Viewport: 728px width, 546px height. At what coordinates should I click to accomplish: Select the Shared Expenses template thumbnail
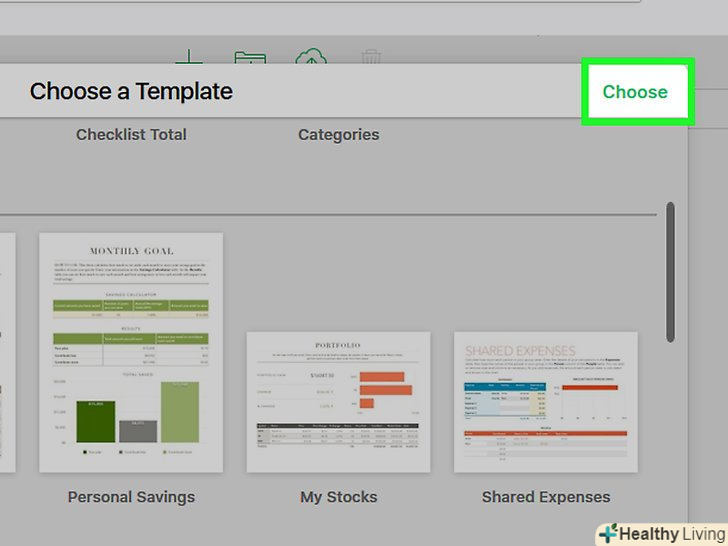click(x=546, y=402)
